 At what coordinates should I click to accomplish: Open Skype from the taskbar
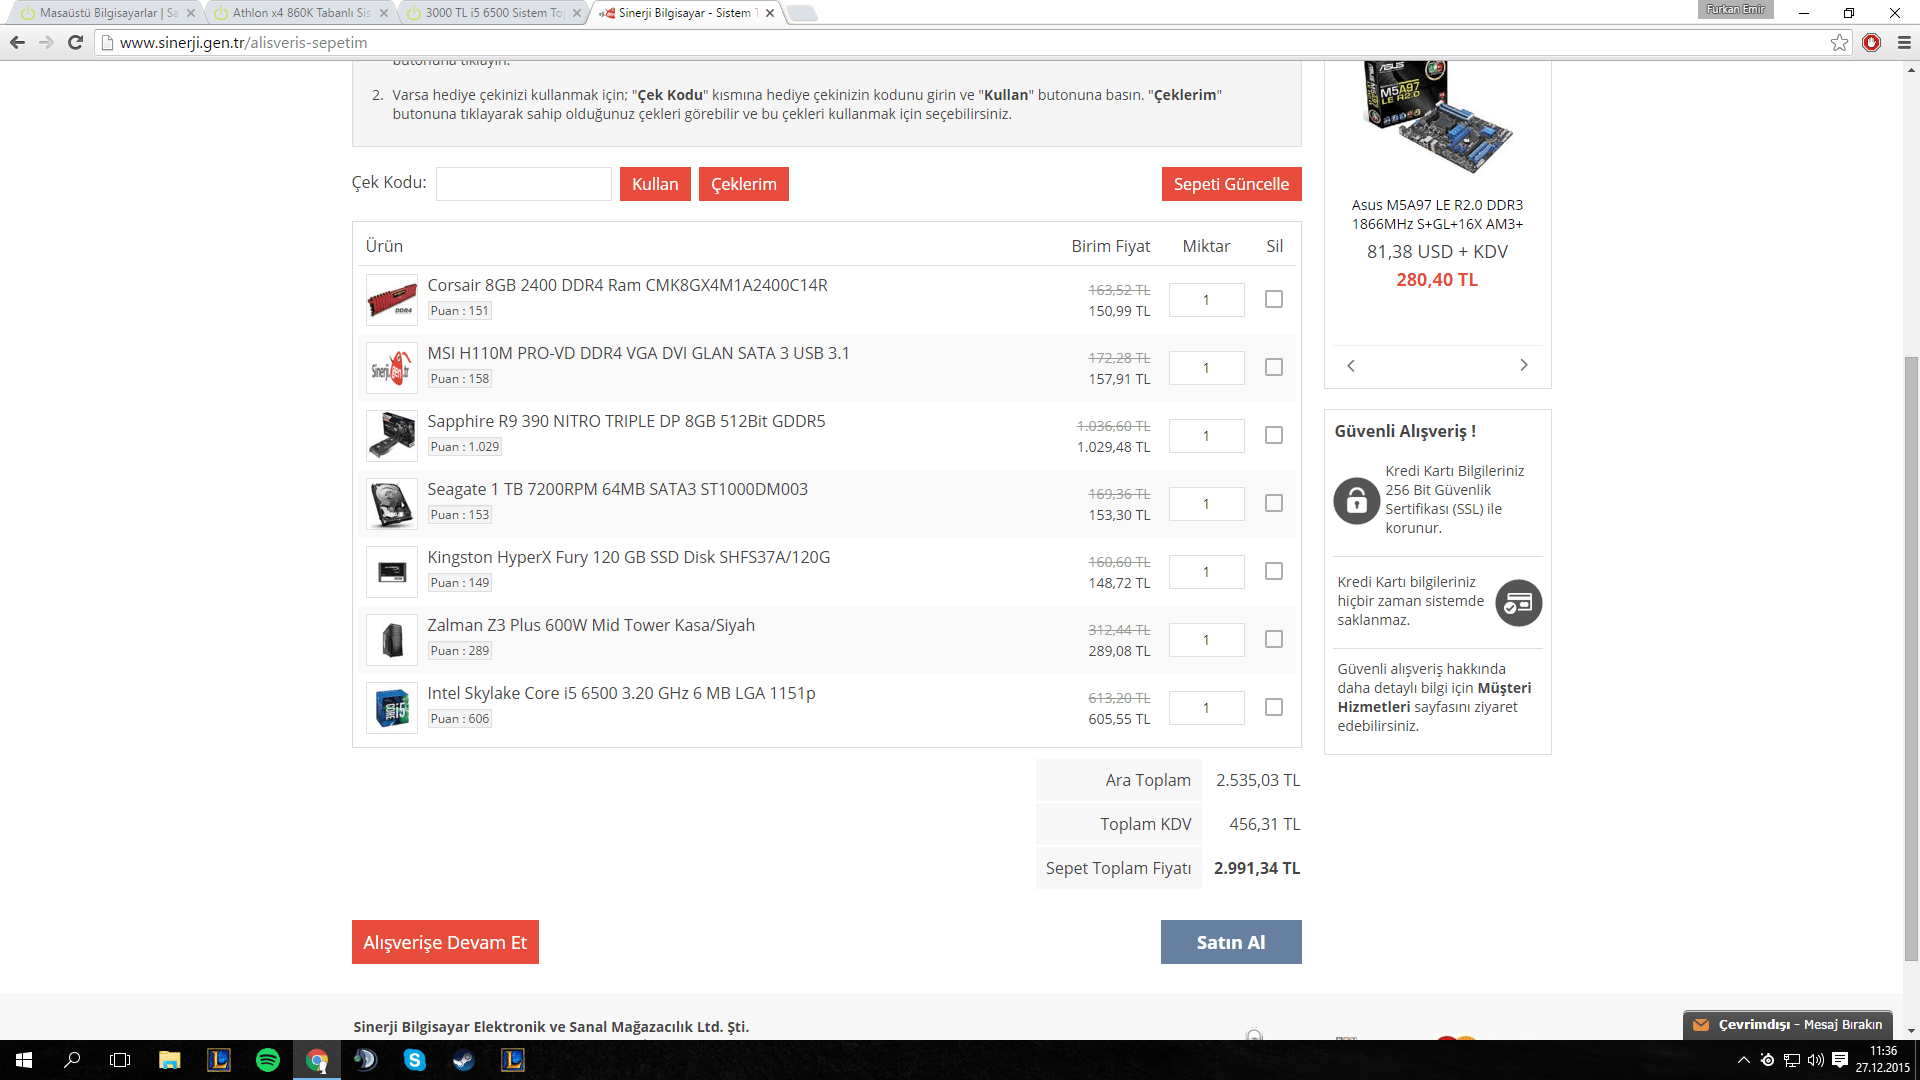click(414, 1060)
